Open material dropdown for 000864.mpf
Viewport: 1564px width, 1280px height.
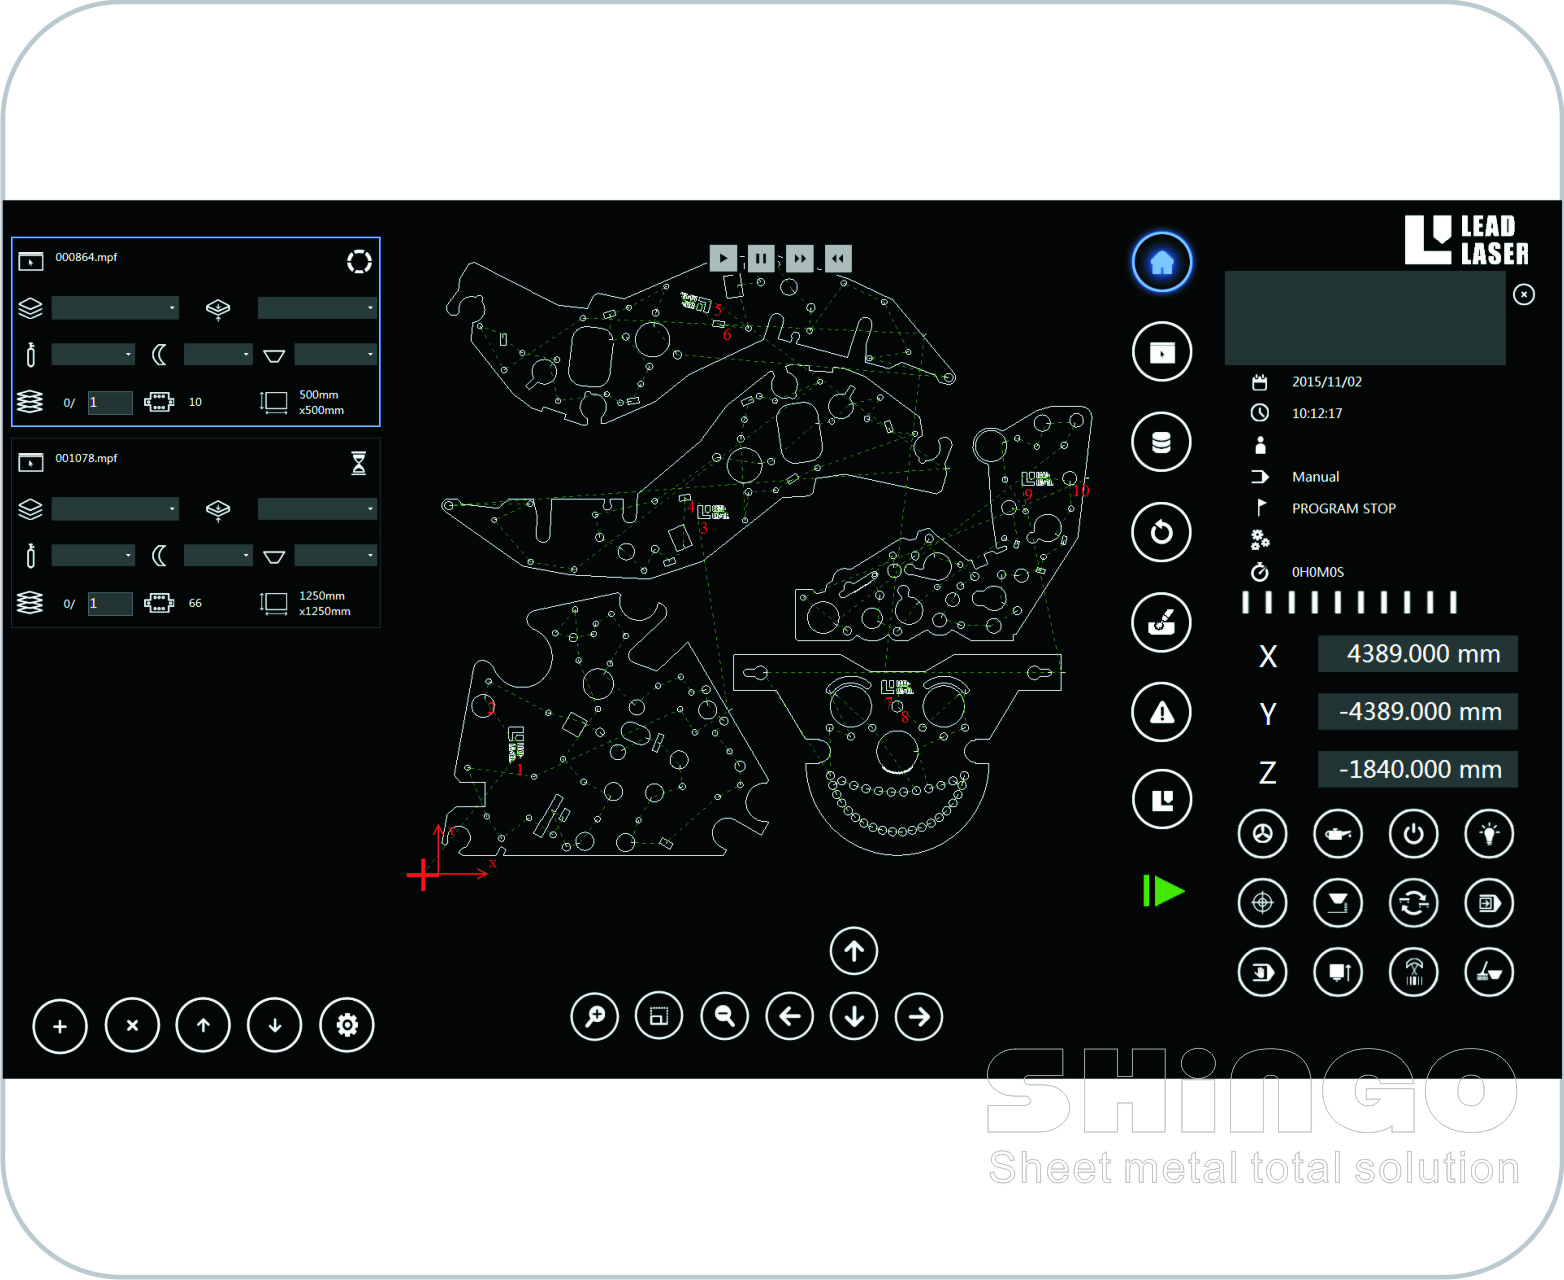[115, 308]
